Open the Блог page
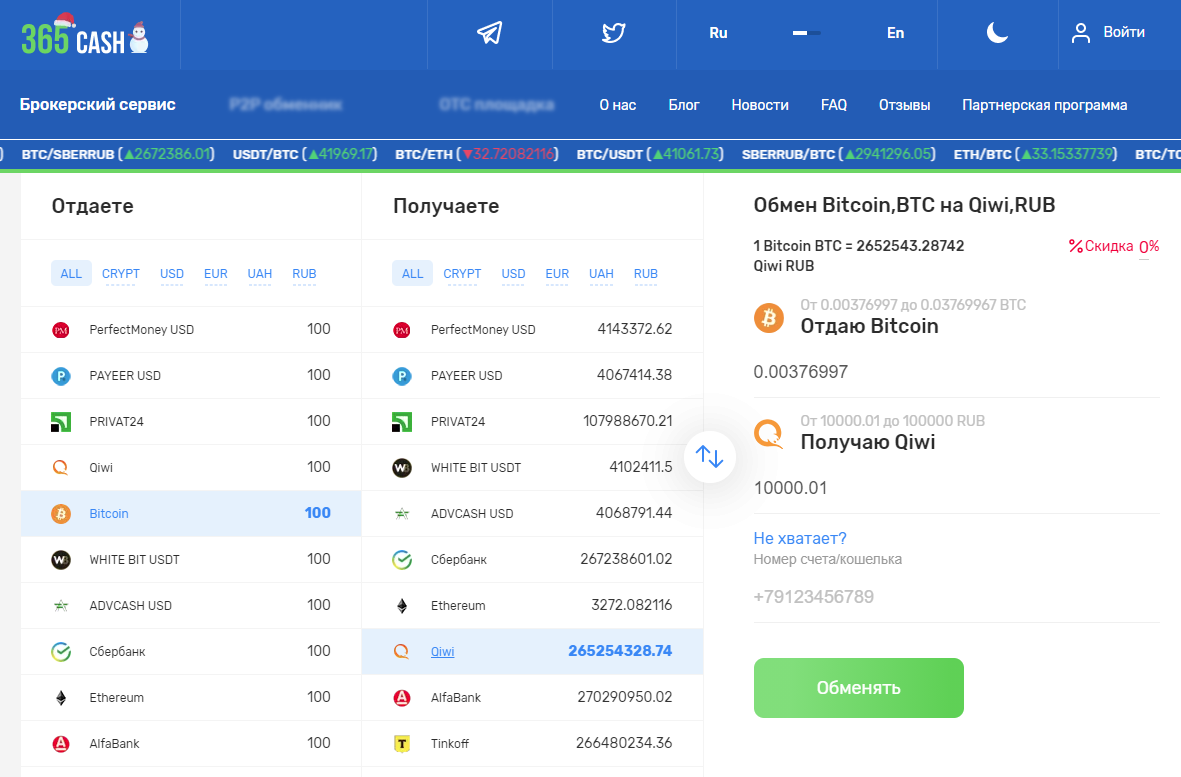Screen dimensions: 1181x777 click(x=684, y=105)
